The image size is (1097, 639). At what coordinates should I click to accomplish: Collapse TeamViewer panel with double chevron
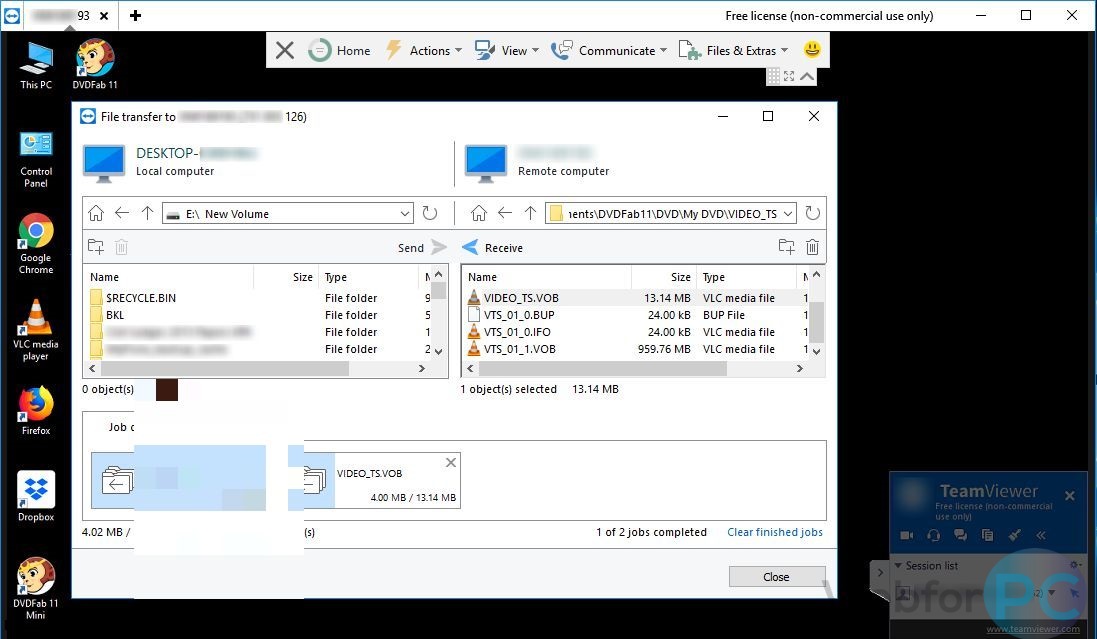click(x=1041, y=535)
